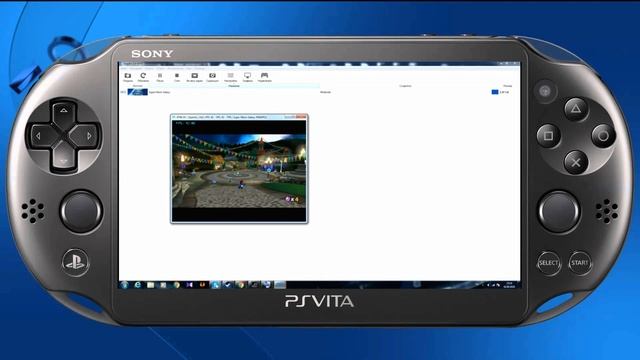Viewport: 640px width, 360px height.
Task: Sort by the Maker column header
Action: click(x=405, y=86)
